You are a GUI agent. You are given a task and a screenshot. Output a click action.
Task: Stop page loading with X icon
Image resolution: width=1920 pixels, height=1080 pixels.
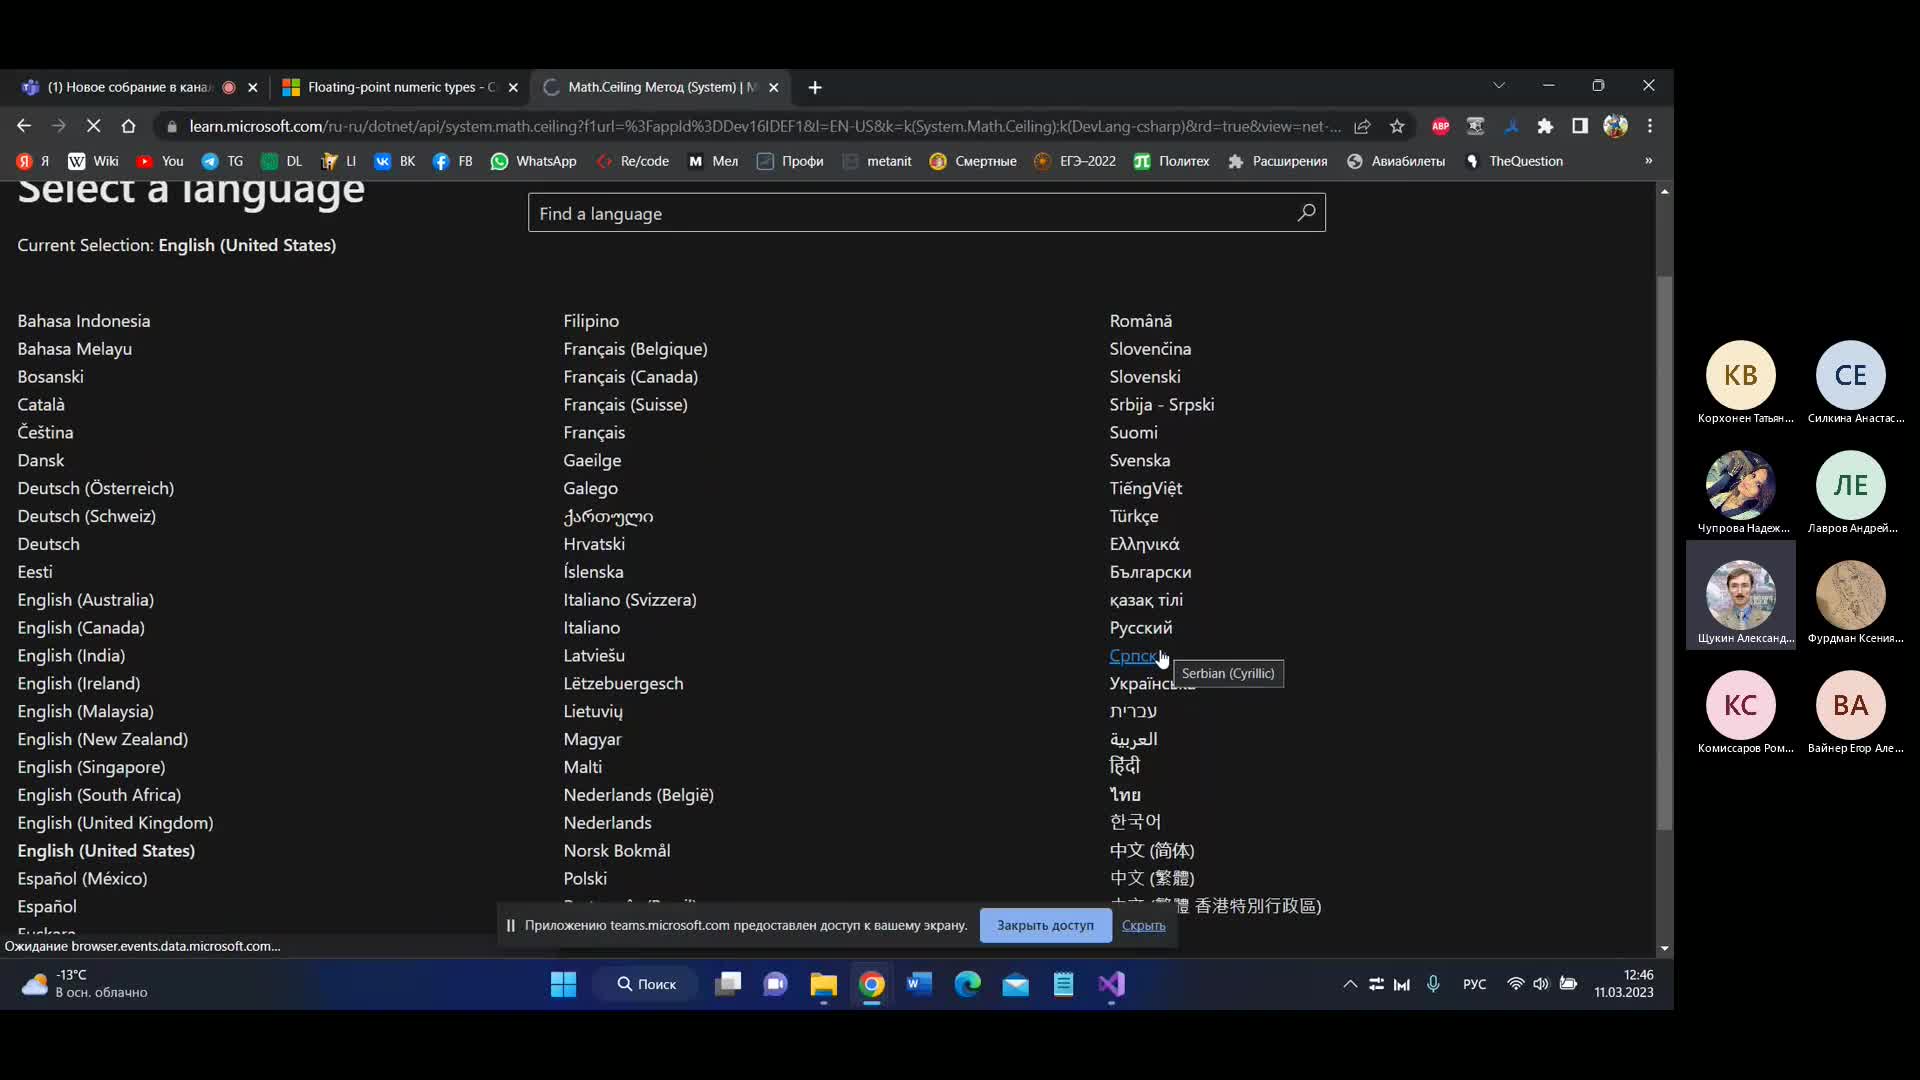93,126
